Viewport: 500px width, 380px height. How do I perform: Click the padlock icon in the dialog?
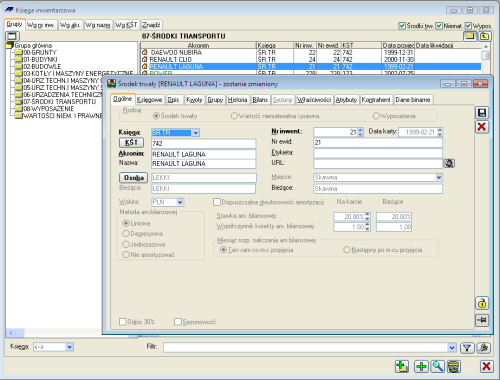click(482, 303)
